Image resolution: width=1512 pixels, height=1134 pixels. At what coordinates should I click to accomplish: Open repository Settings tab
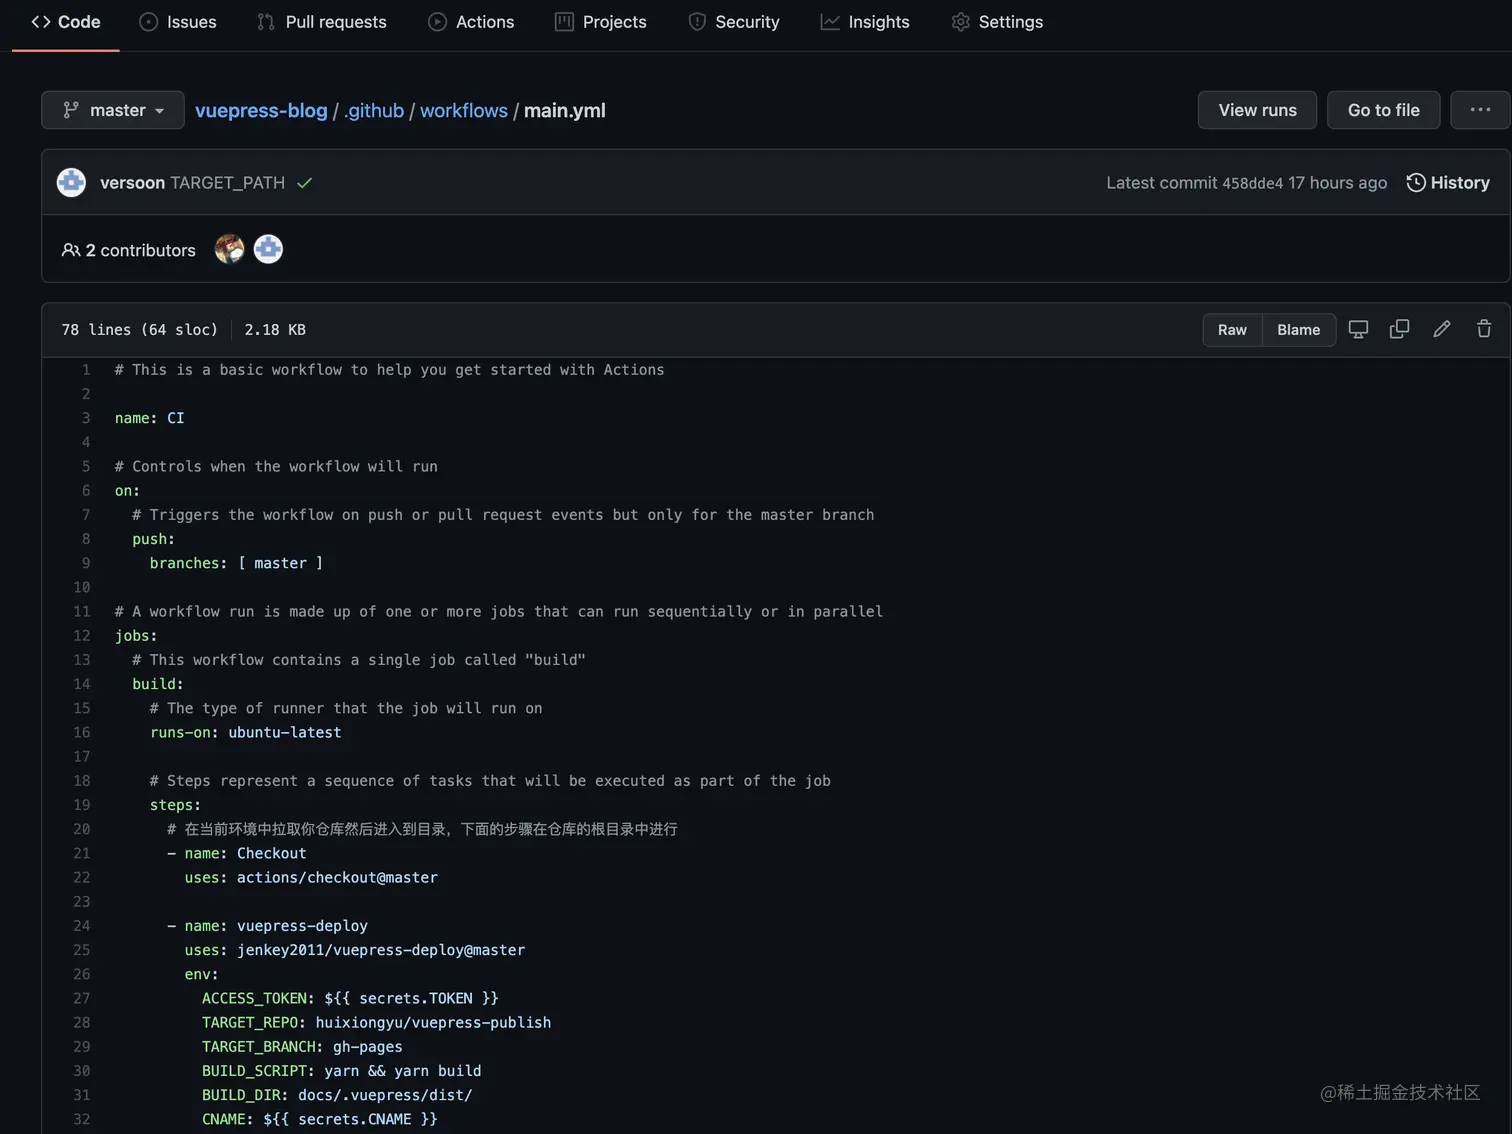pos(997,22)
